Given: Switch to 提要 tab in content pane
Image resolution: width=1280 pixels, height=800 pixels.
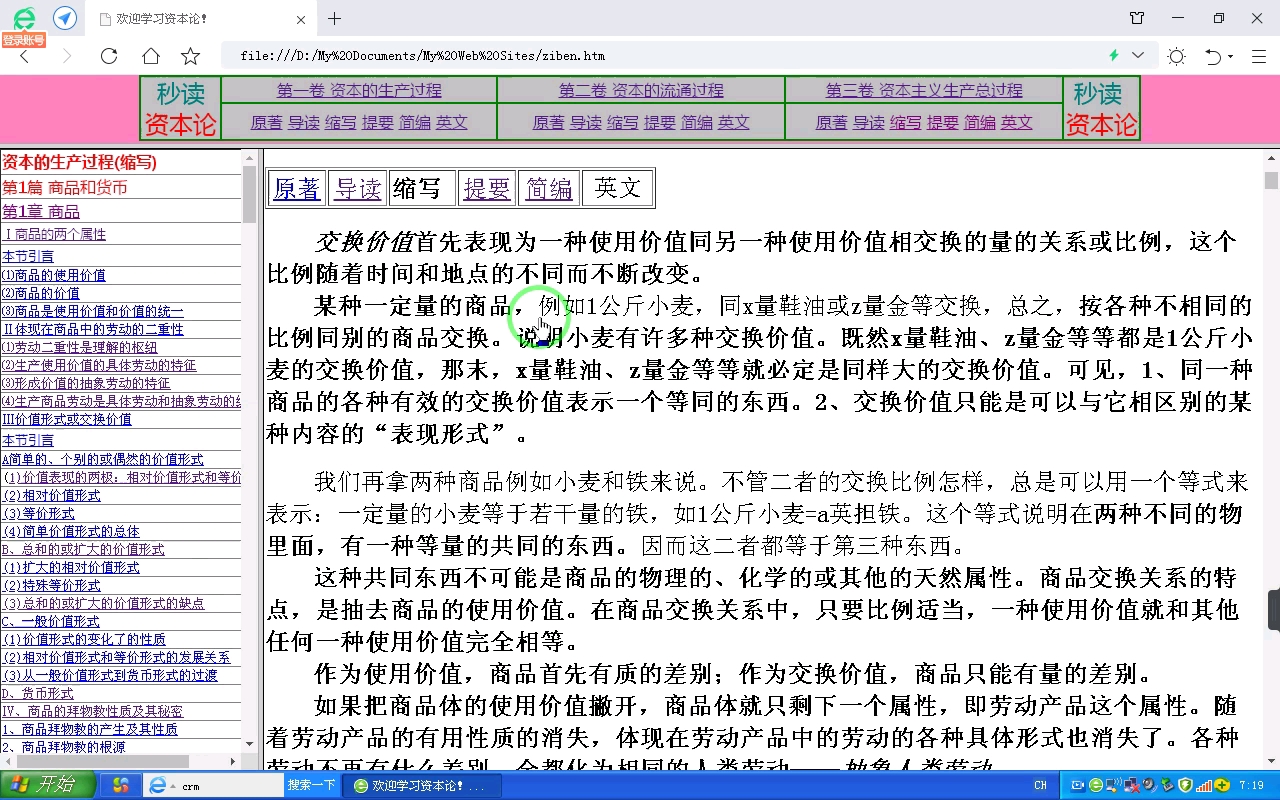Looking at the screenshot, I should (x=487, y=188).
